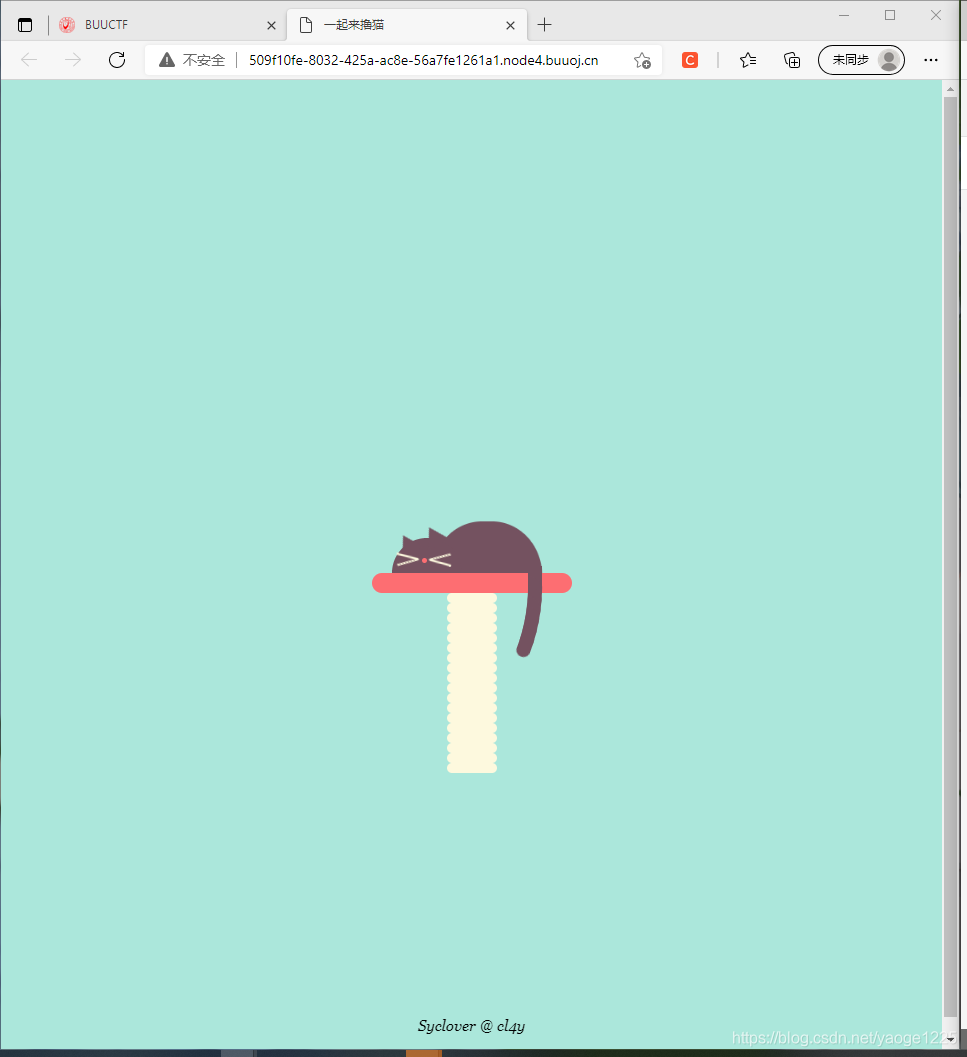Screen dimensions: 967x1057
Task: Open the browser settings ellipsis menu
Action: pos(931,60)
